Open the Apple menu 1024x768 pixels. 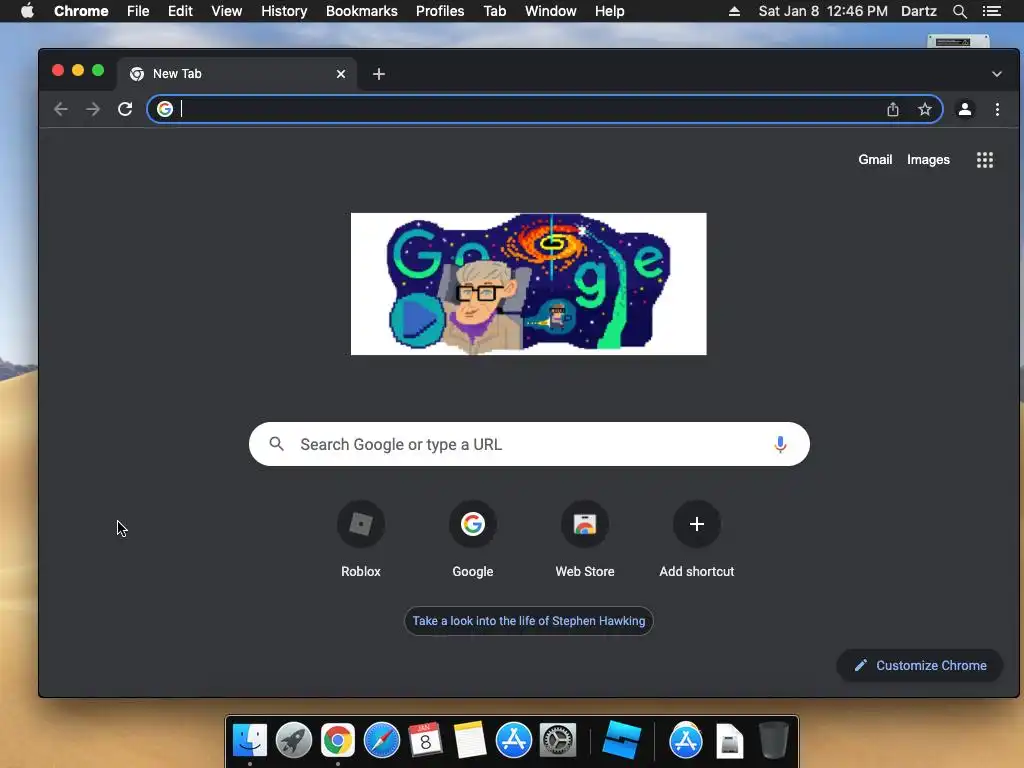[27, 11]
